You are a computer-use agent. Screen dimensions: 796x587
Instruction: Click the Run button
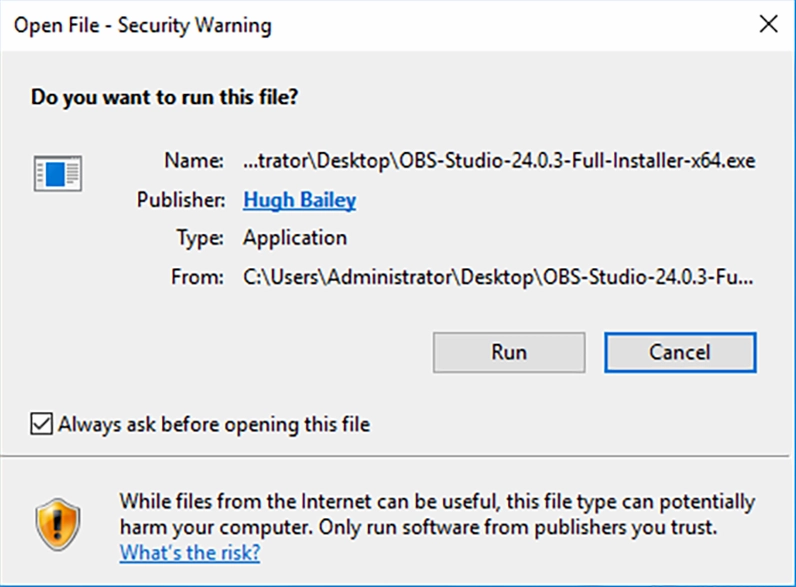click(508, 352)
